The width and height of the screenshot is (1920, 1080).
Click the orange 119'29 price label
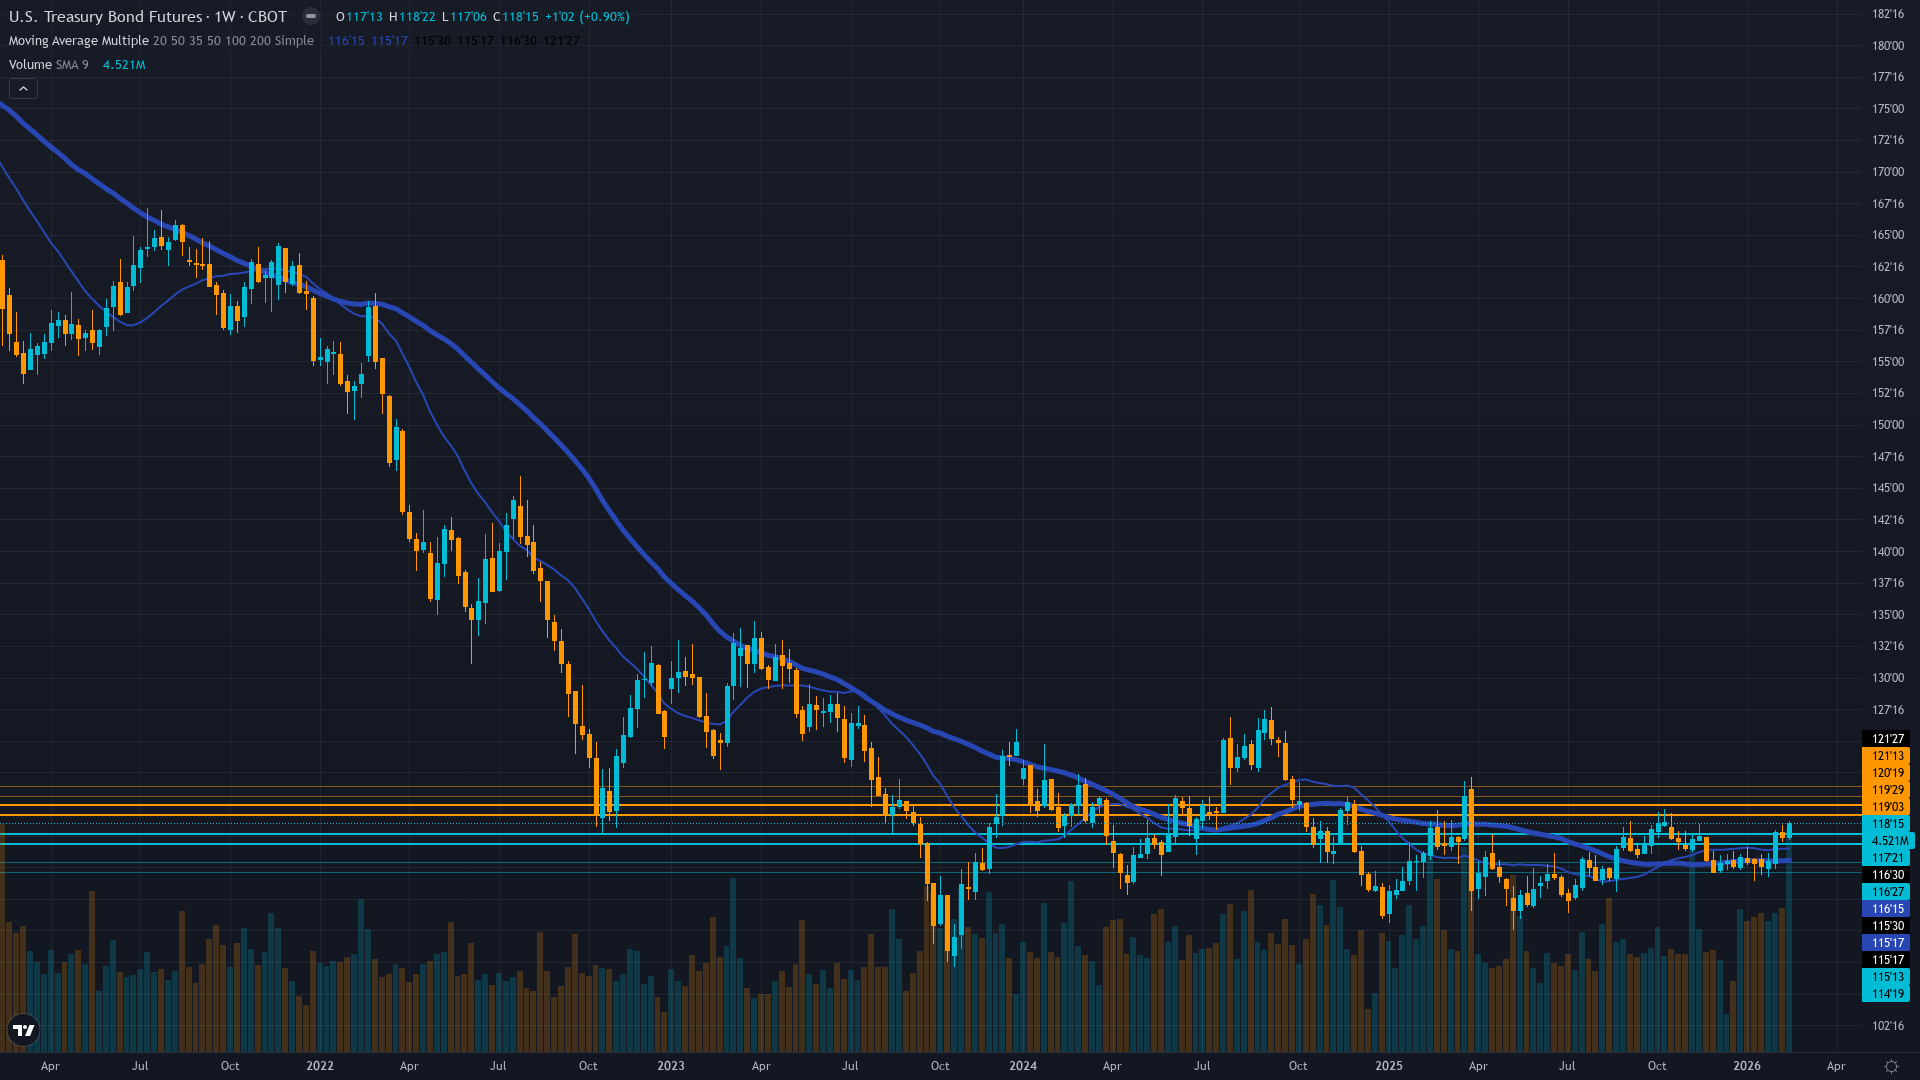1886,790
